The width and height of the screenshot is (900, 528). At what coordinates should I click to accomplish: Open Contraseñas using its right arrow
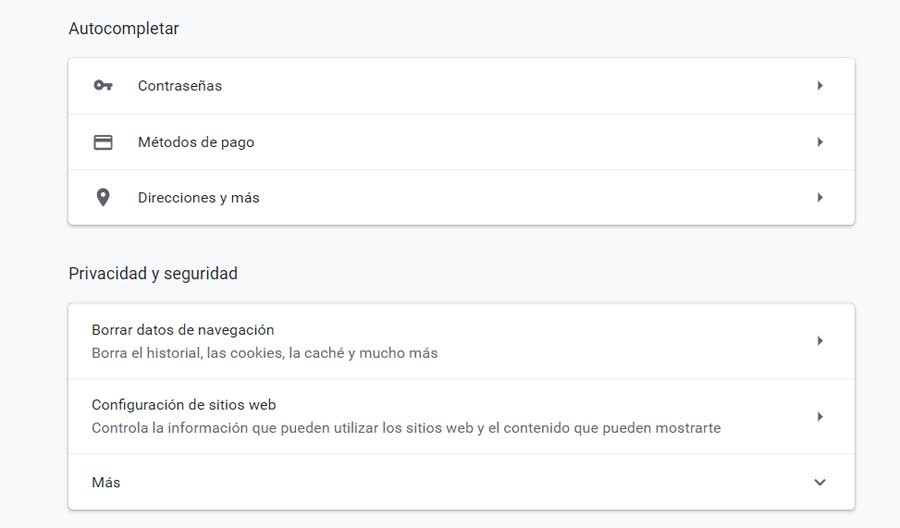click(820, 86)
